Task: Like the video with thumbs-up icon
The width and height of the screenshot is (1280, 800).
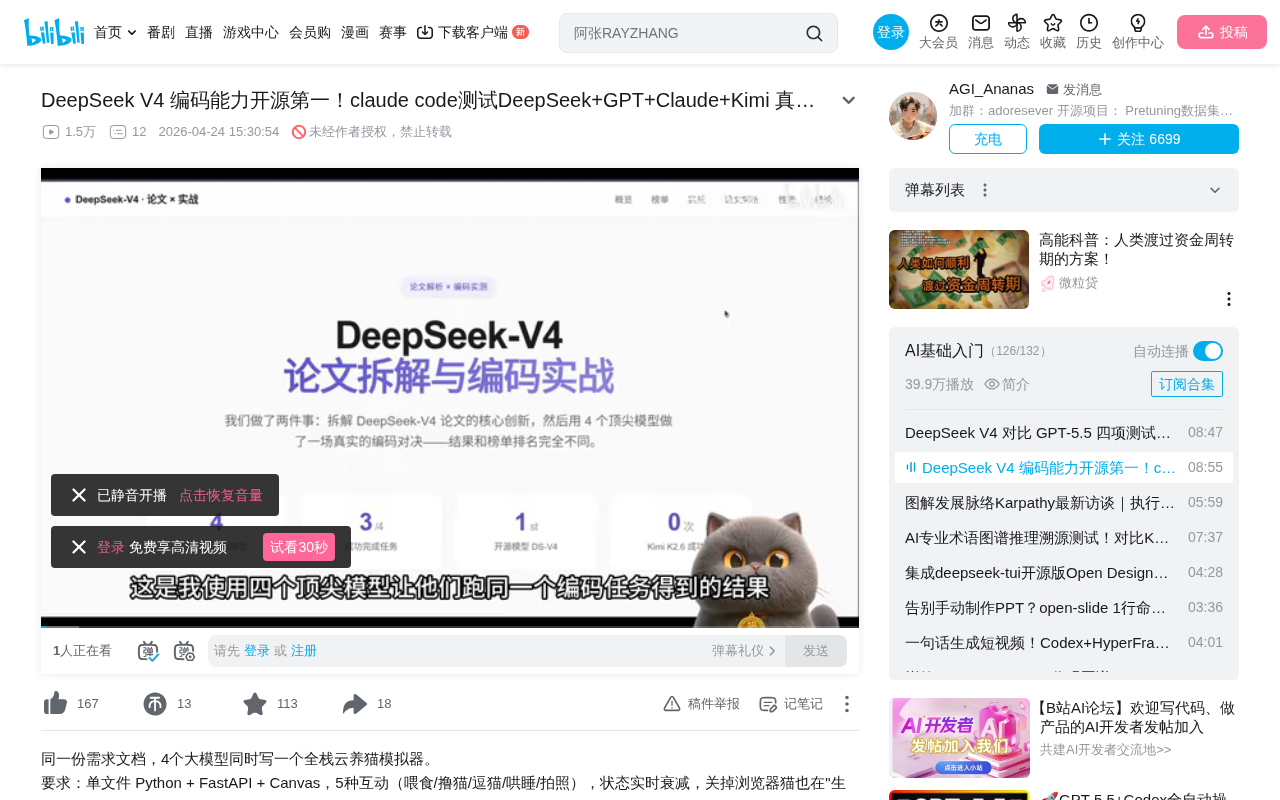Action: tap(55, 704)
